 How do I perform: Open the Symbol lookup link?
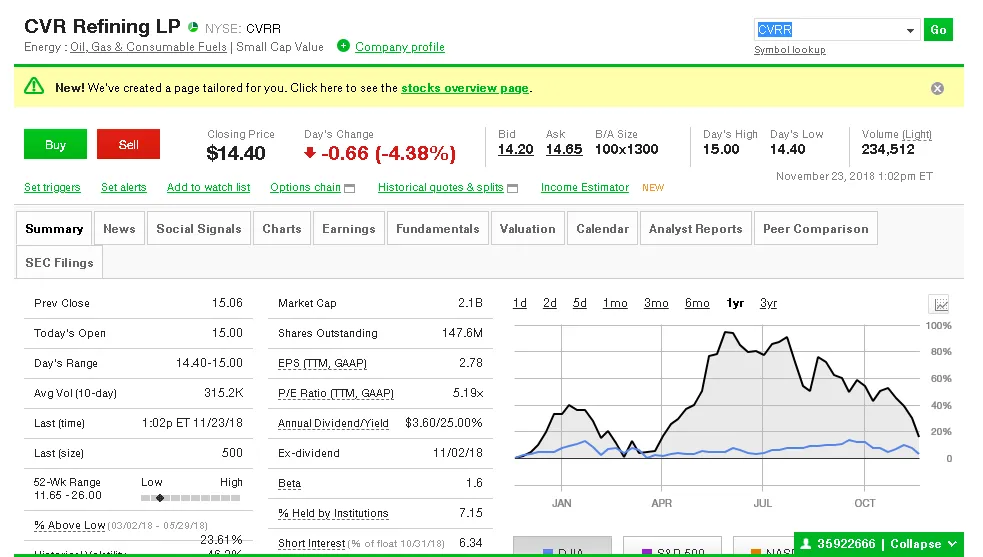point(789,50)
